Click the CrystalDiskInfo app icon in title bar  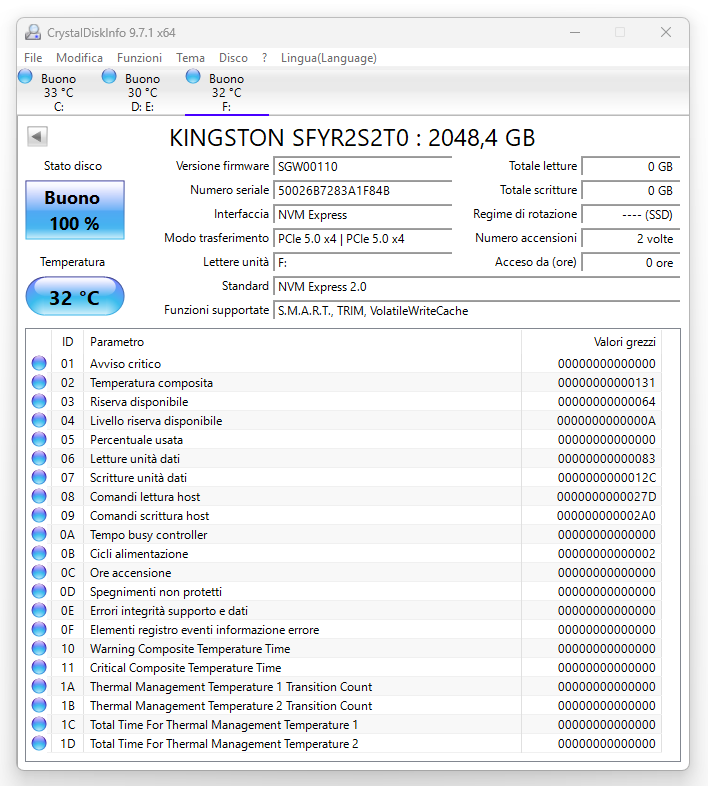[33, 32]
